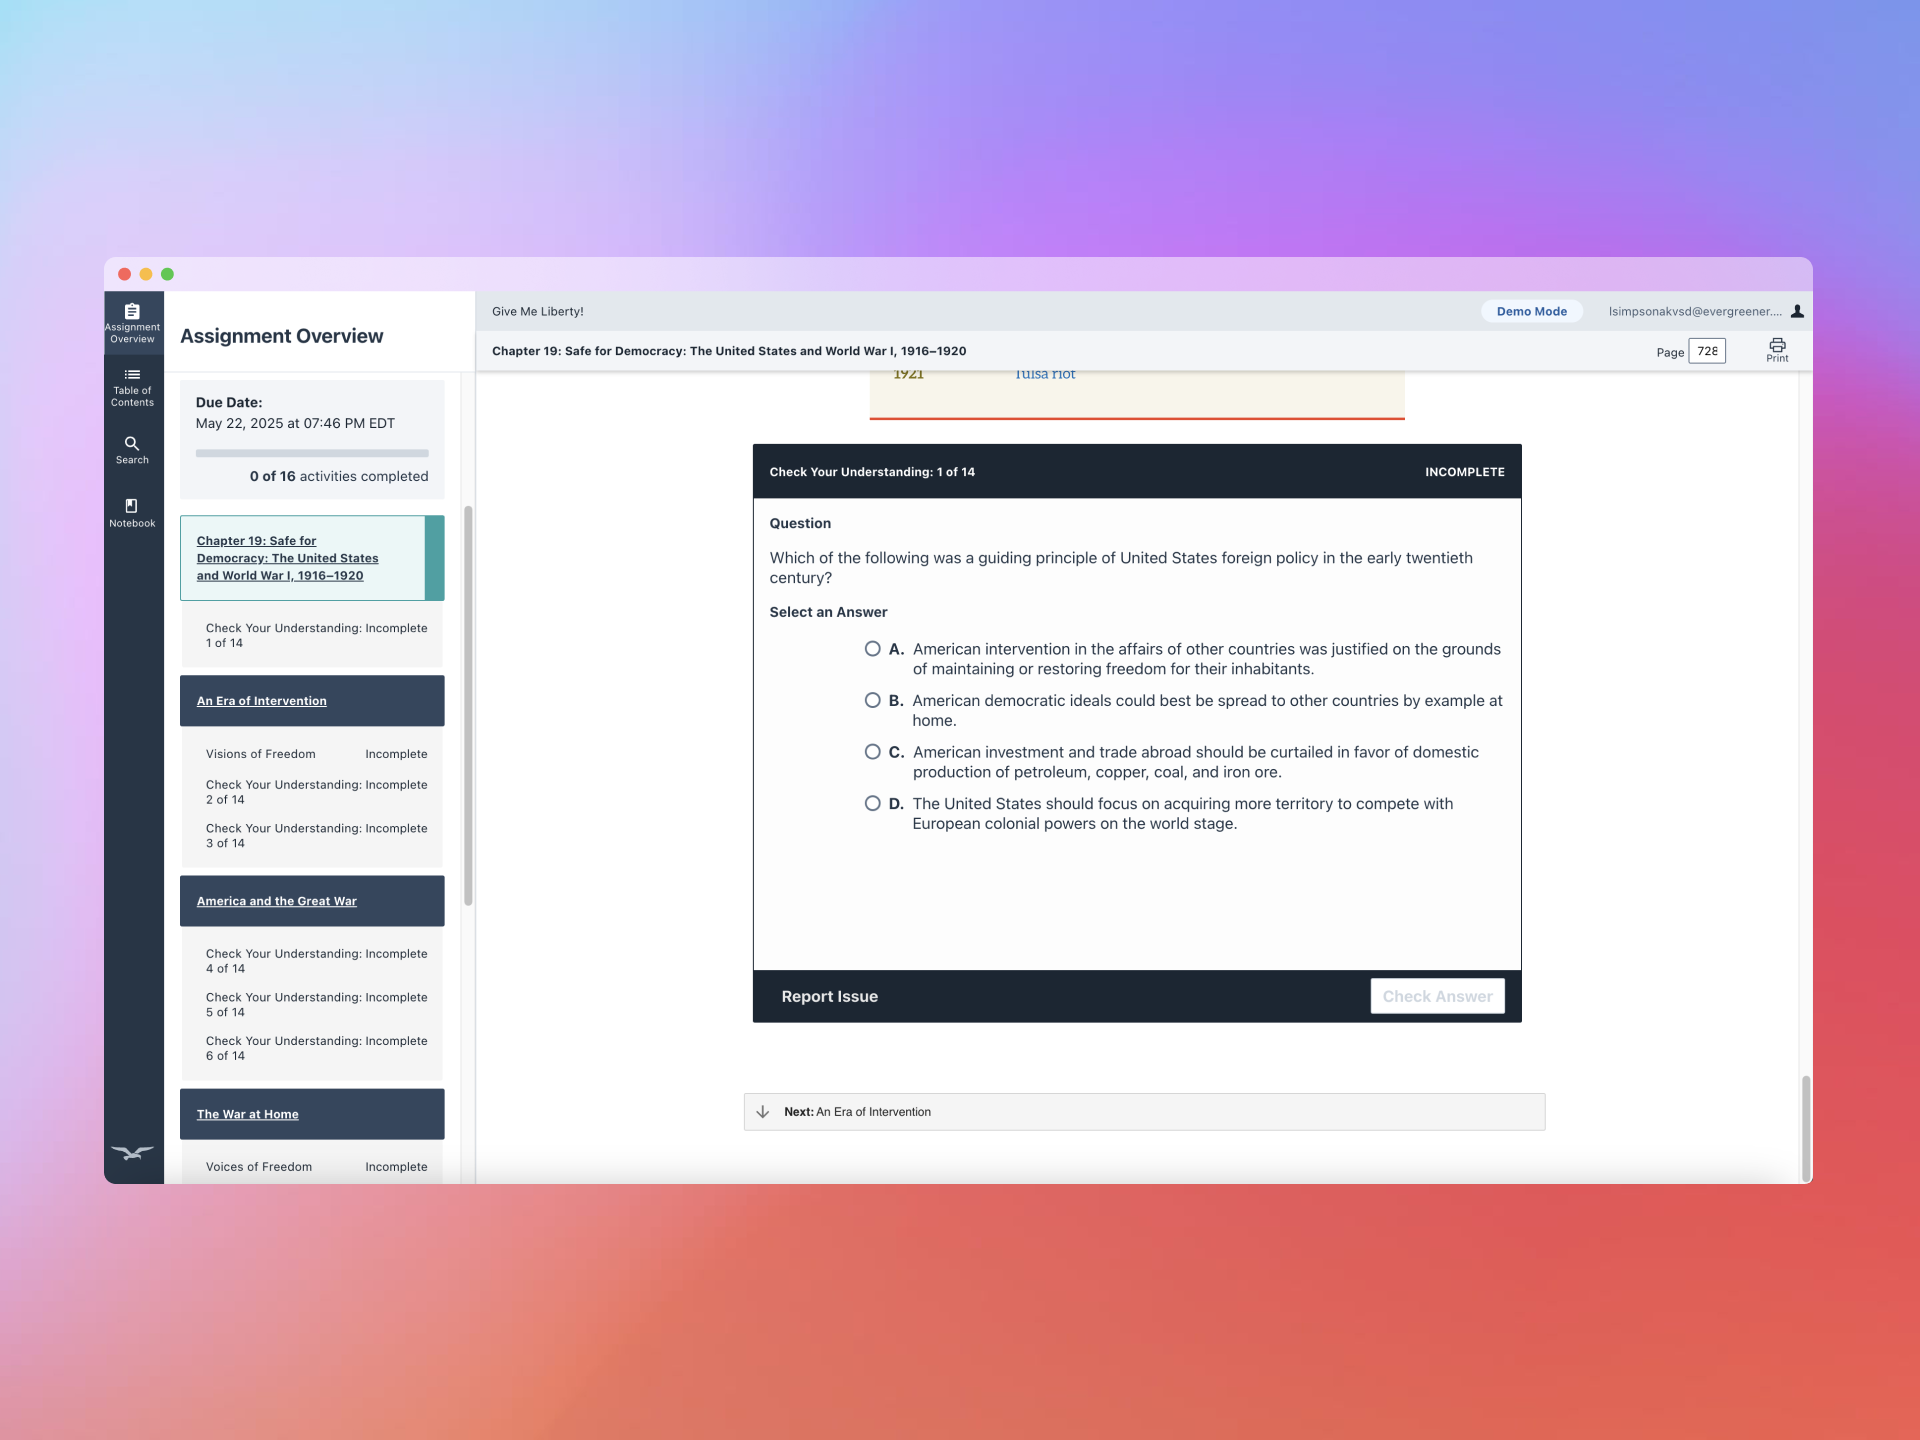Click the page number input field
1920x1440 pixels.
pyautogui.click(x=1707, y=351)
